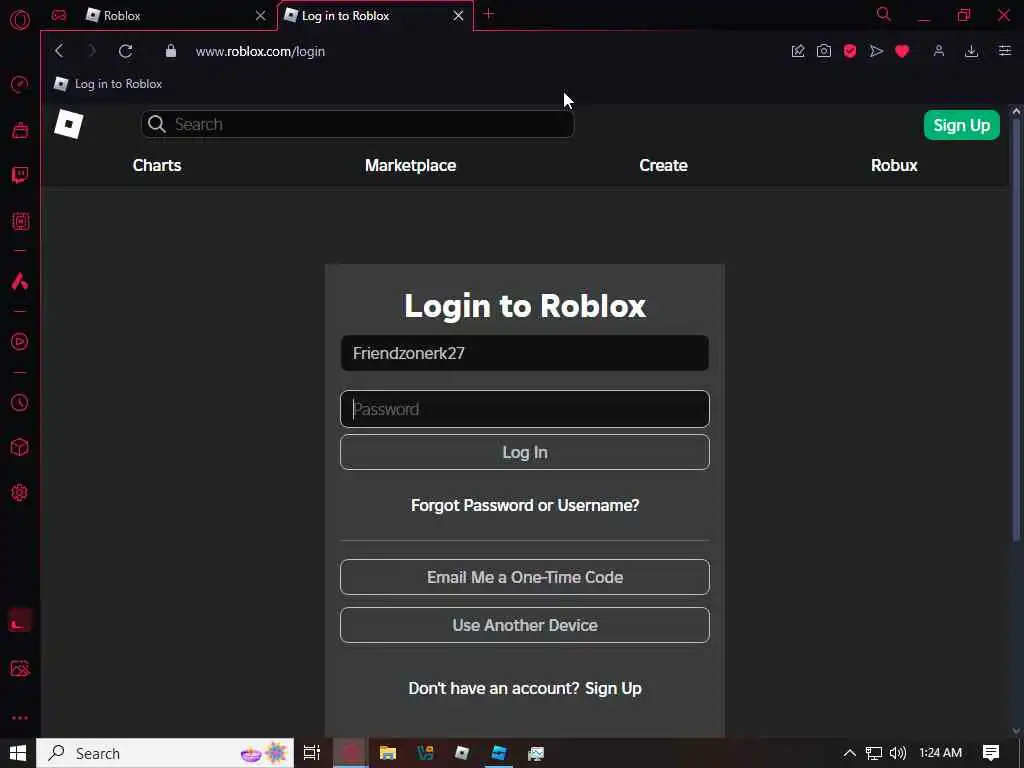The height and width of the screenshot is (768, 1024).
Task: Click the Log in to Roblox bookmark
Action: [108, 84]
